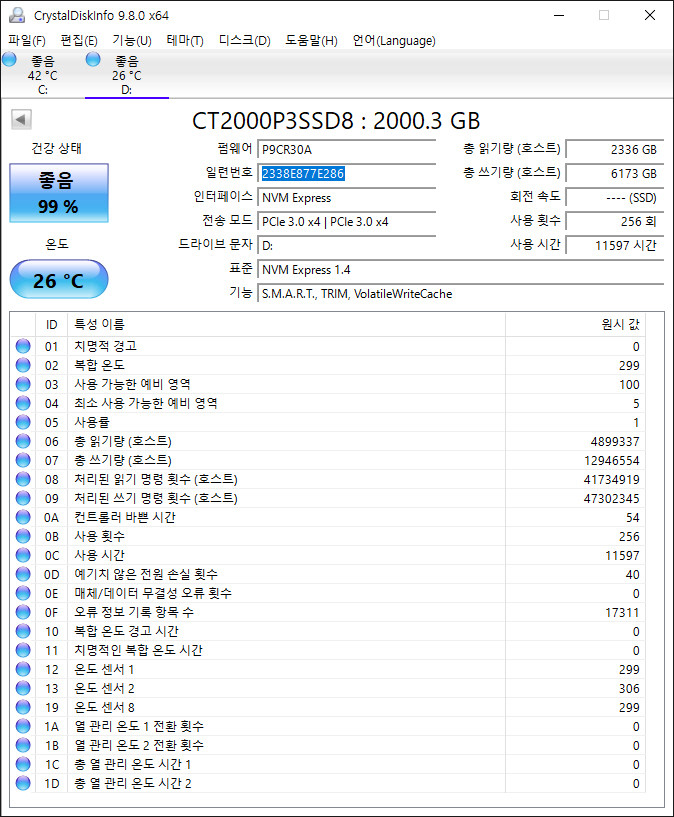Select the 04 최소 사용 가능한 예비 영역 row text
Viewport: 674px width, 817px height.
[145, 403]
